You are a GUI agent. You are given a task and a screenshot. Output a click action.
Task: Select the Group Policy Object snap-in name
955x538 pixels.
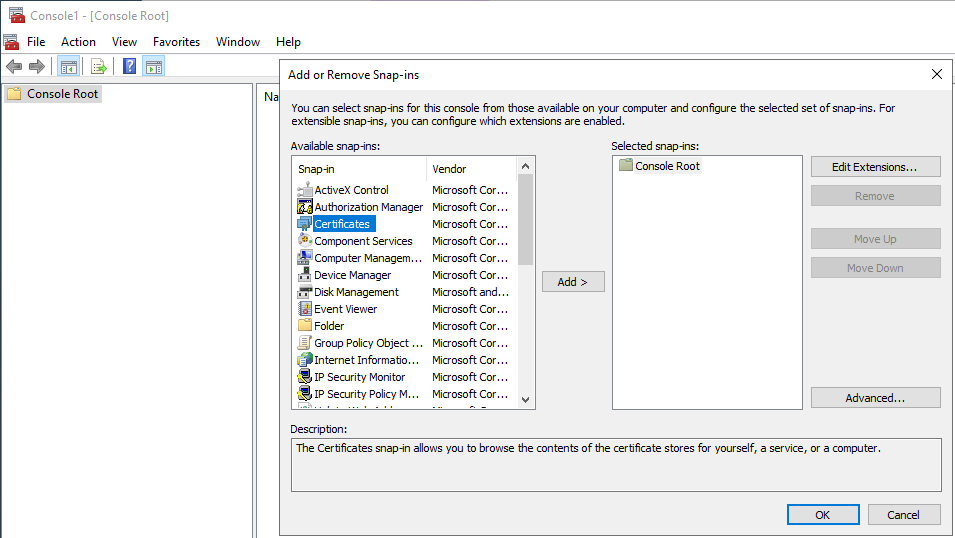coord(368,343)
